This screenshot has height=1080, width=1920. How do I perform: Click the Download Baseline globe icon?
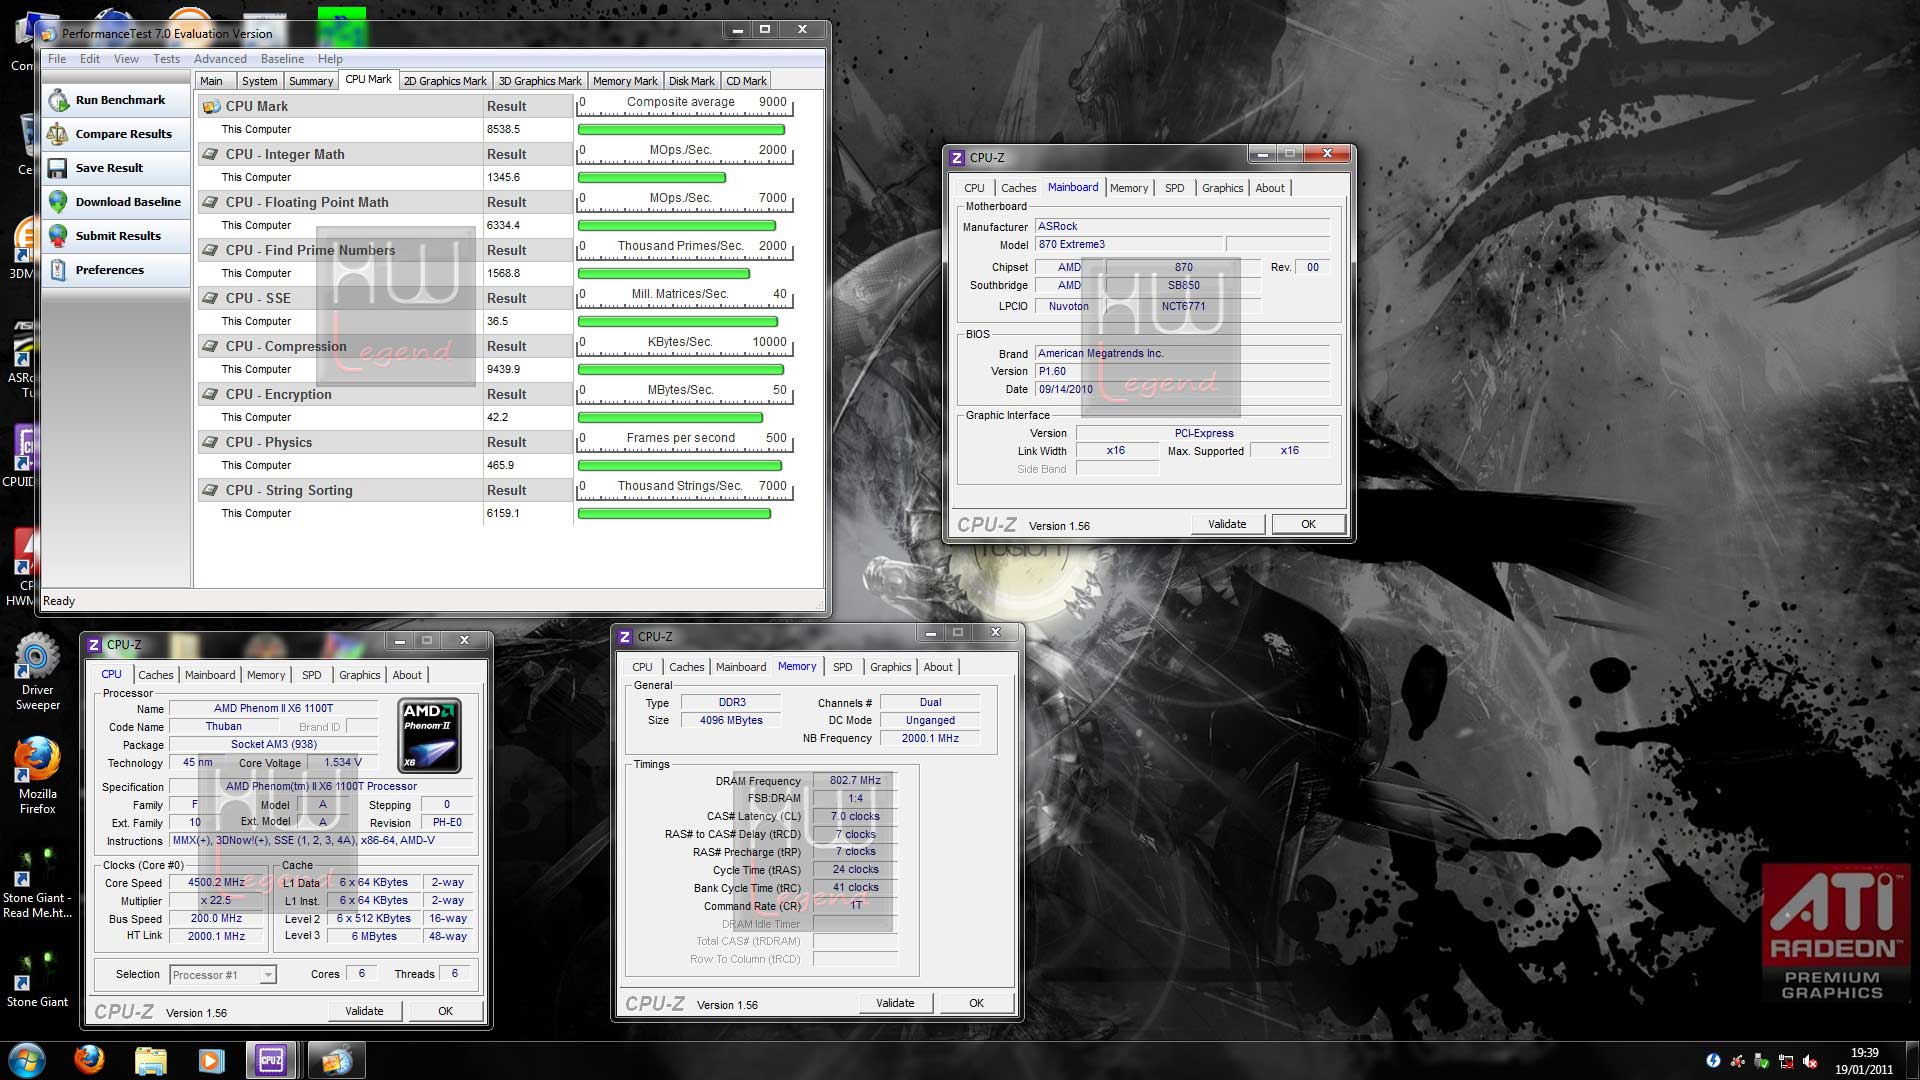[58, 202]
